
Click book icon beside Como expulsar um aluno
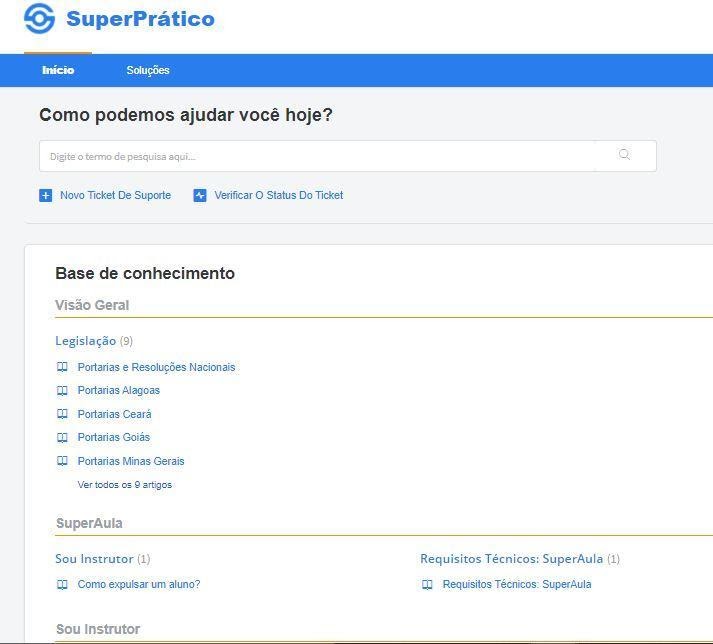pyautogui.click(x=62, y=584)
